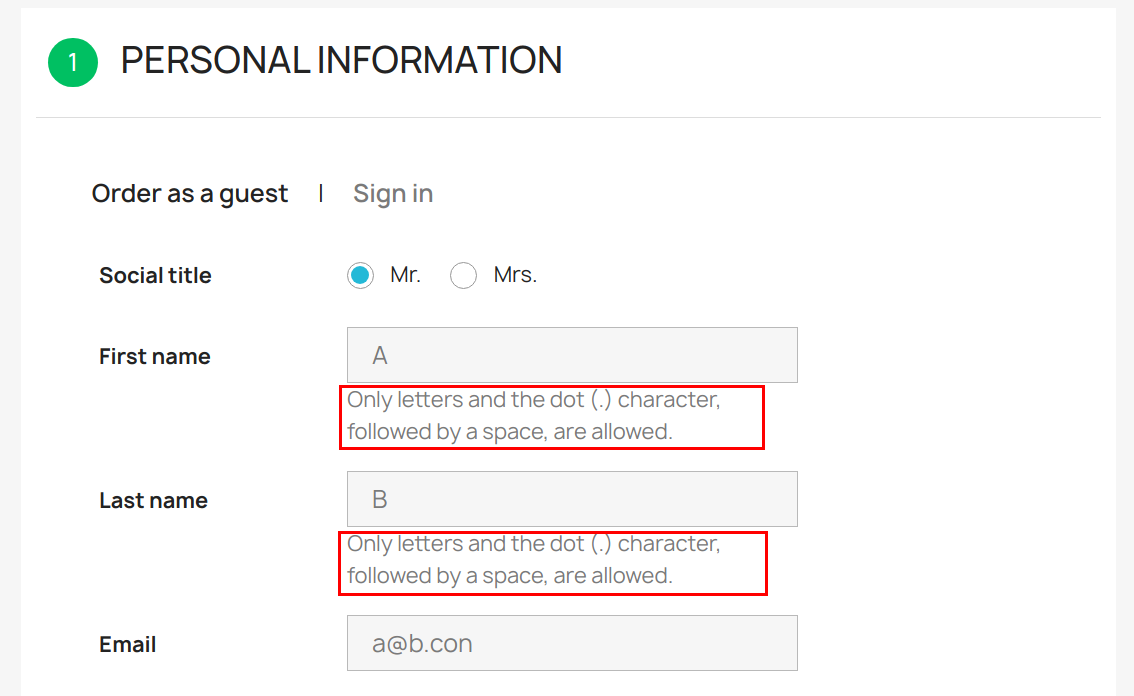
Task: Click the Social title label
Action: 155,275
